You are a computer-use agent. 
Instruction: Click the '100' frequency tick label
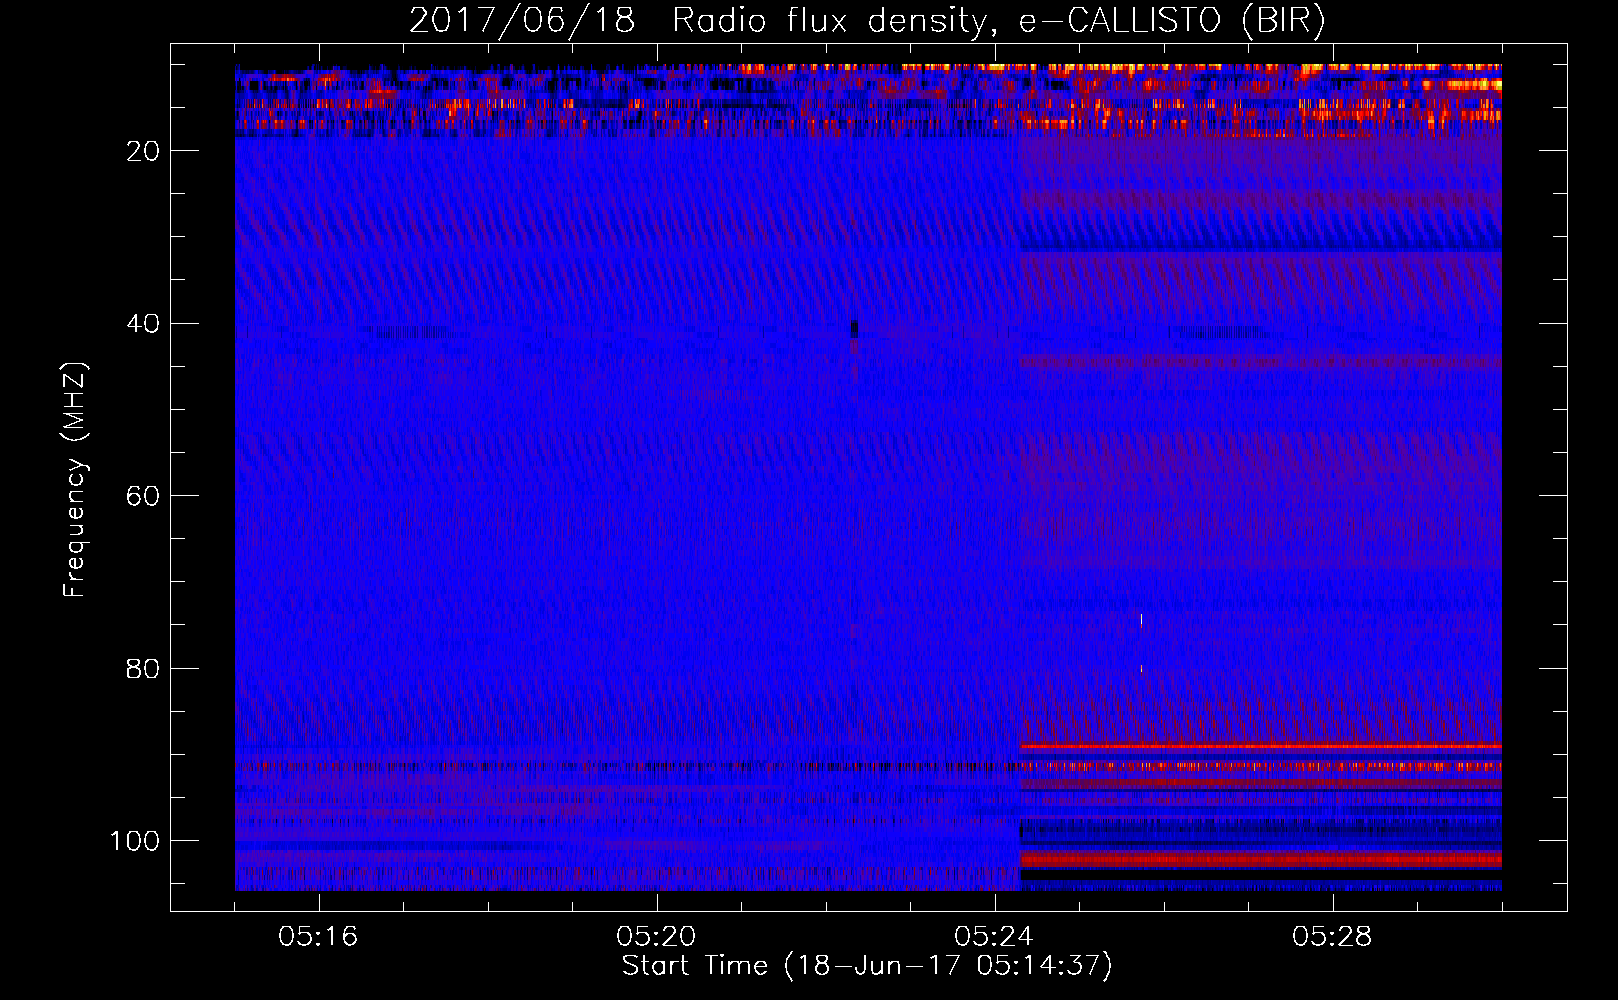[x=135, y=841]
